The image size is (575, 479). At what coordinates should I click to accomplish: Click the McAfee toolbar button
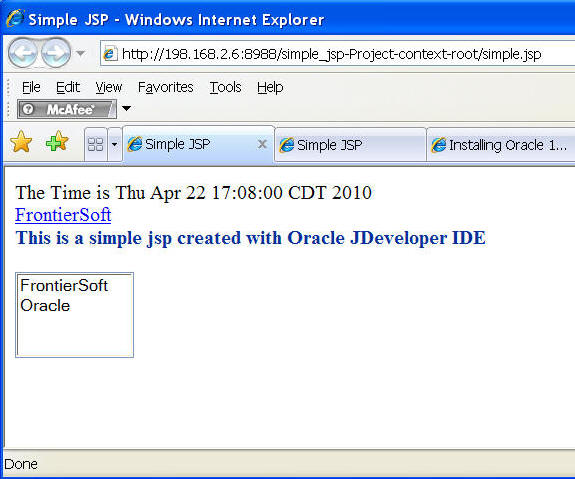(67, 109)
